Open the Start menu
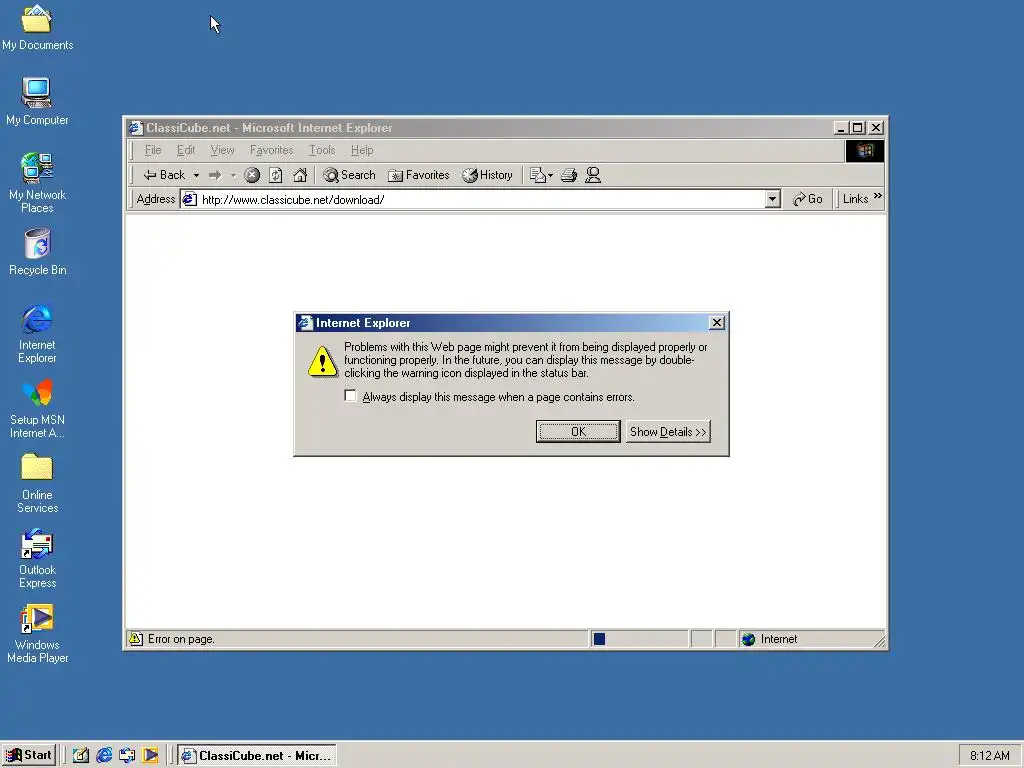Viewport: 1024px width, 768px height. [x=29, y=756]
